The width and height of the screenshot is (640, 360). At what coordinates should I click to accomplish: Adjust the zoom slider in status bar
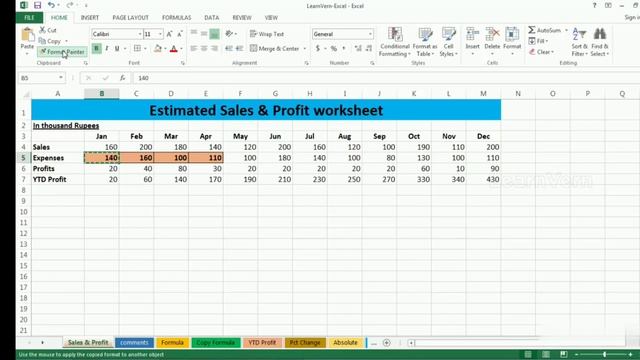coord(604,354)
